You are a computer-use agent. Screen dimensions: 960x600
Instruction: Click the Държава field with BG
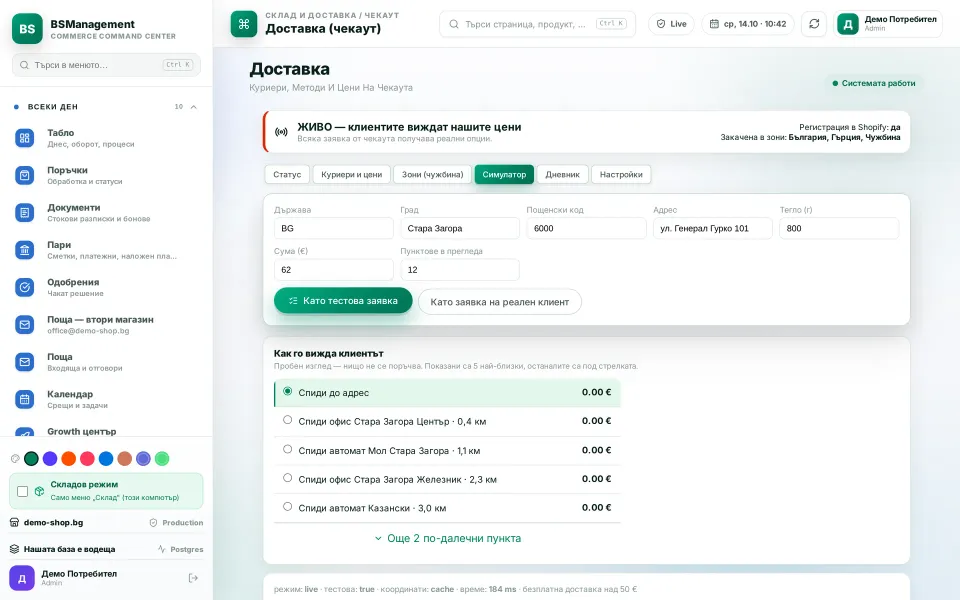(334, 228)
